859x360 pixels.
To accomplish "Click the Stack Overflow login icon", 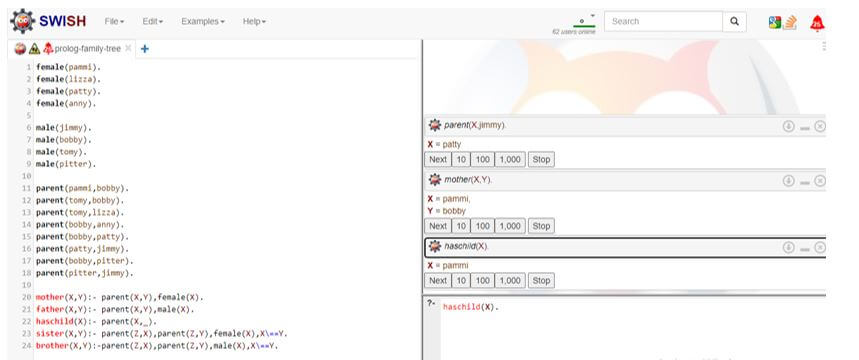I will pyautogui.click(x=789, y=22).
